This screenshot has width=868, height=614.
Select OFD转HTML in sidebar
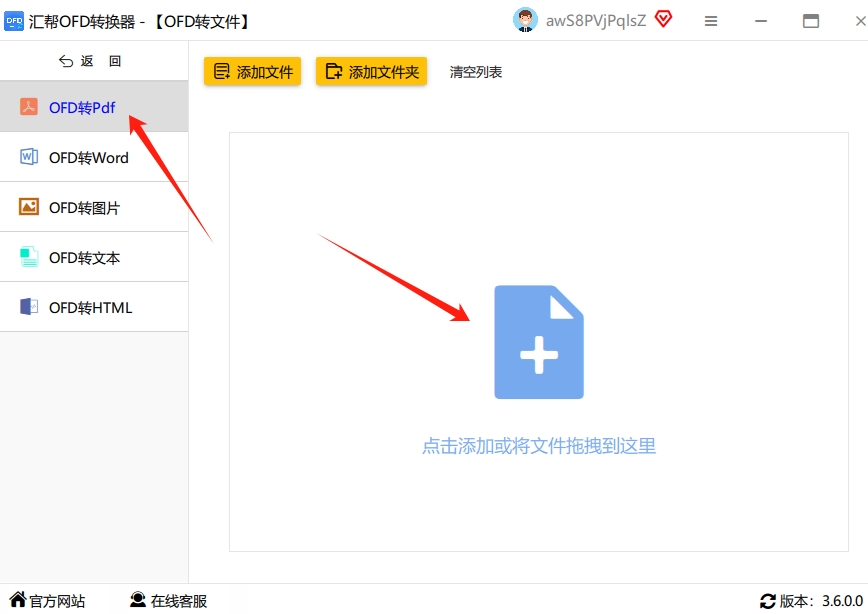click(94, 307)
